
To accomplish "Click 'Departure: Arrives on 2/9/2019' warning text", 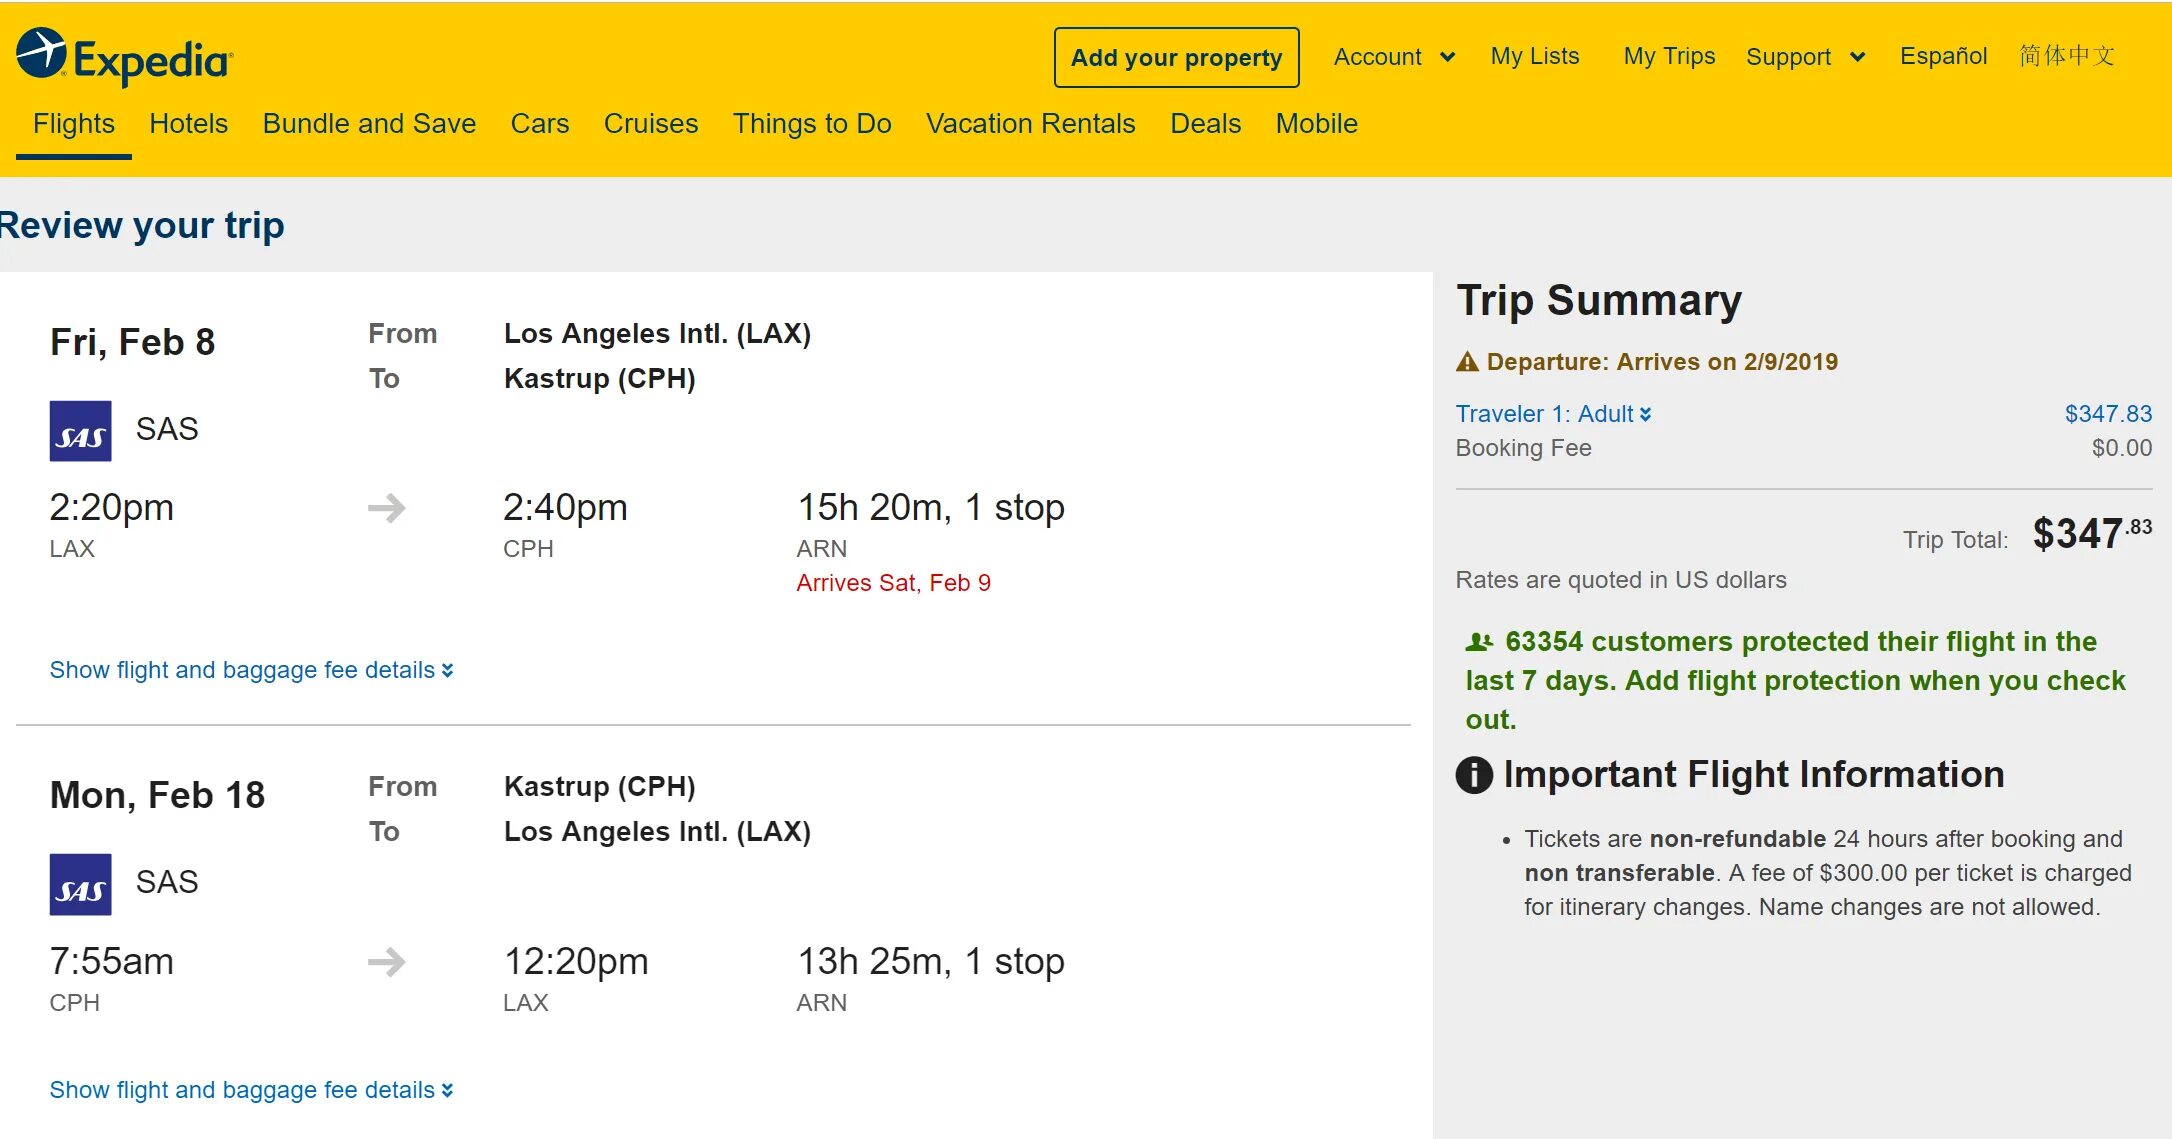I will [x=1662, y=362].
